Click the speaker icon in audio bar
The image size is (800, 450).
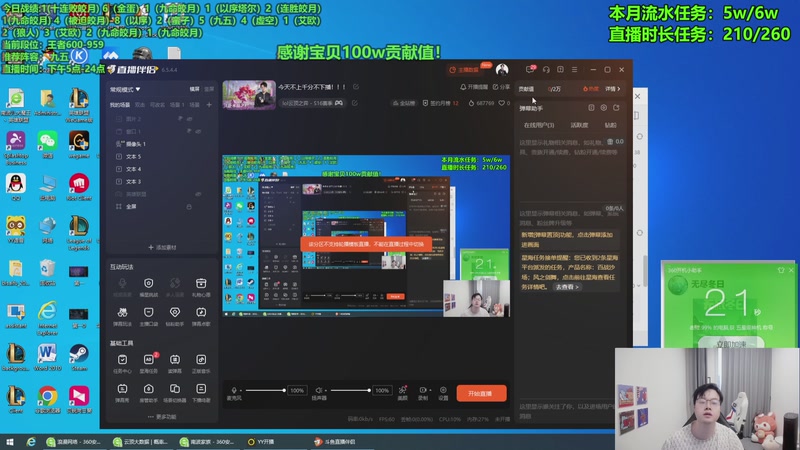click(318, 390)
